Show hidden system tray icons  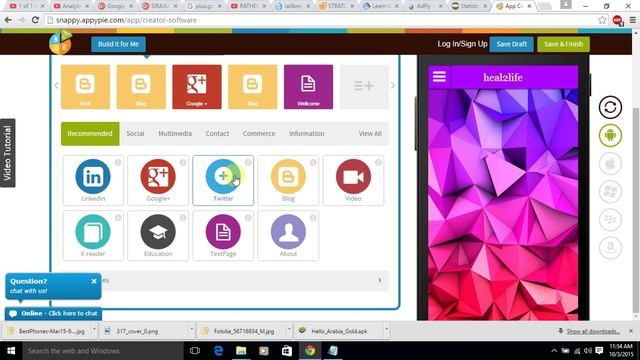[554, 351]
